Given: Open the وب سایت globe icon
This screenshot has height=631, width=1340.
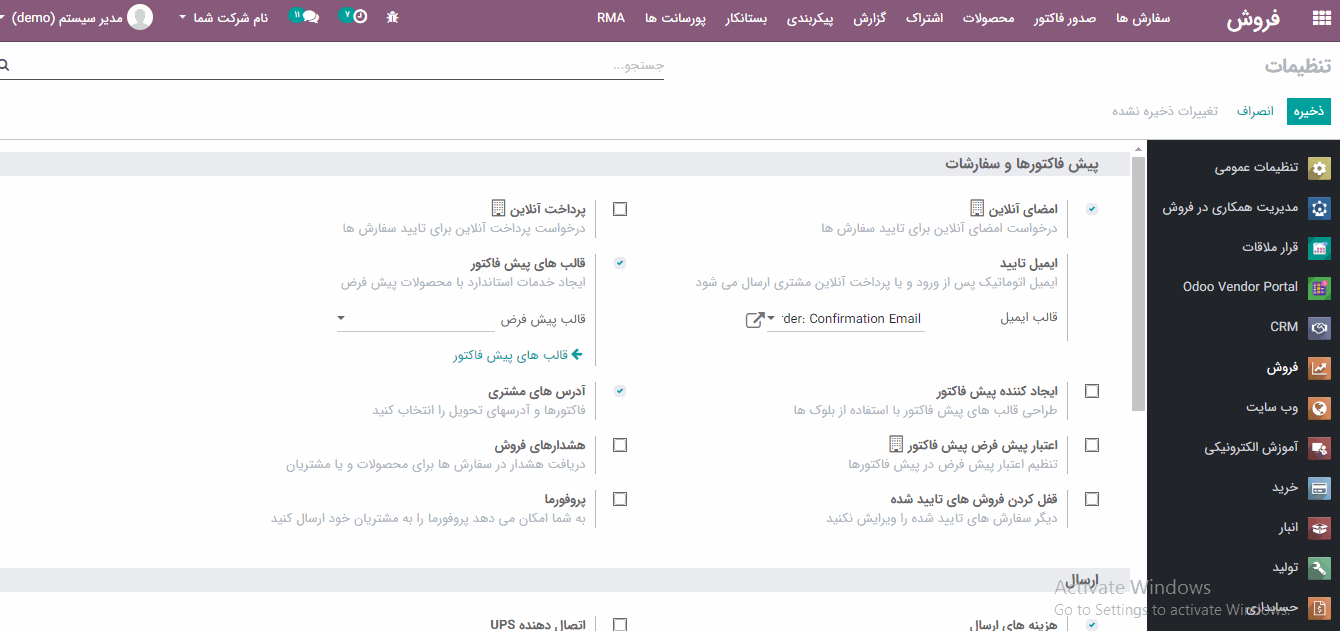Looking at the screenshot, I should (x=1320, y=408).
